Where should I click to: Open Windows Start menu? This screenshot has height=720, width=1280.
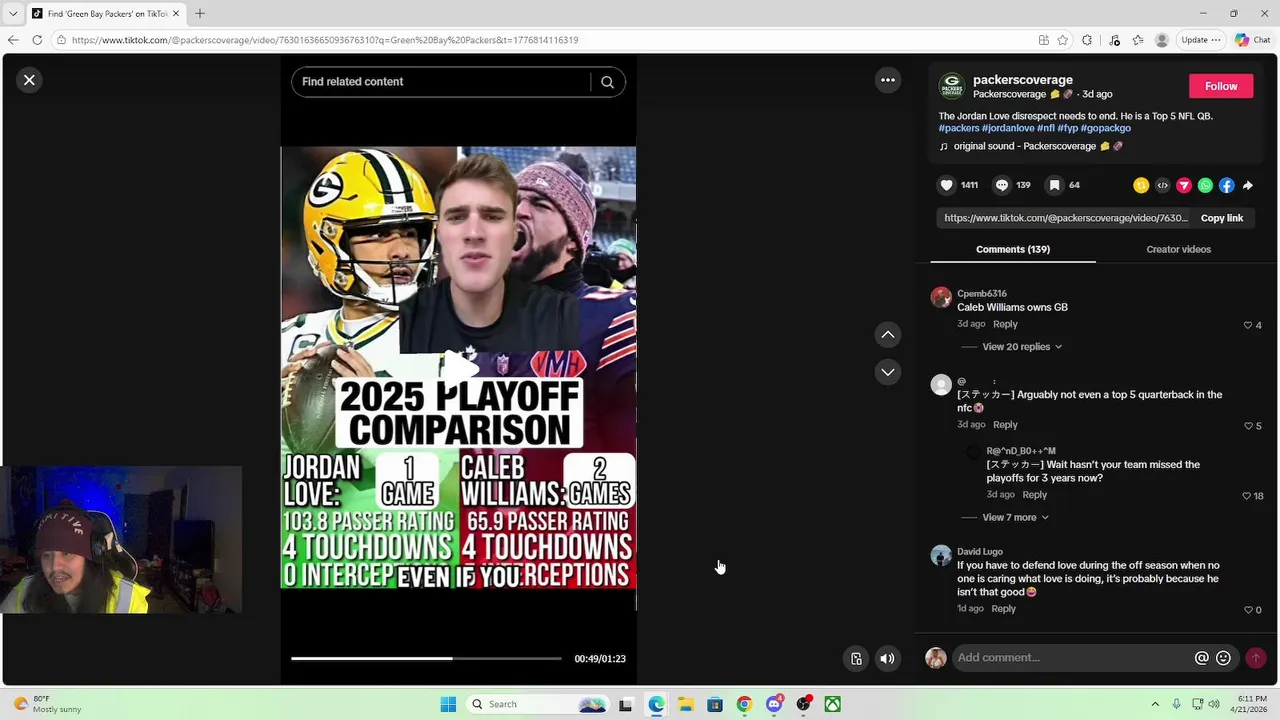(x=448, y=704)
